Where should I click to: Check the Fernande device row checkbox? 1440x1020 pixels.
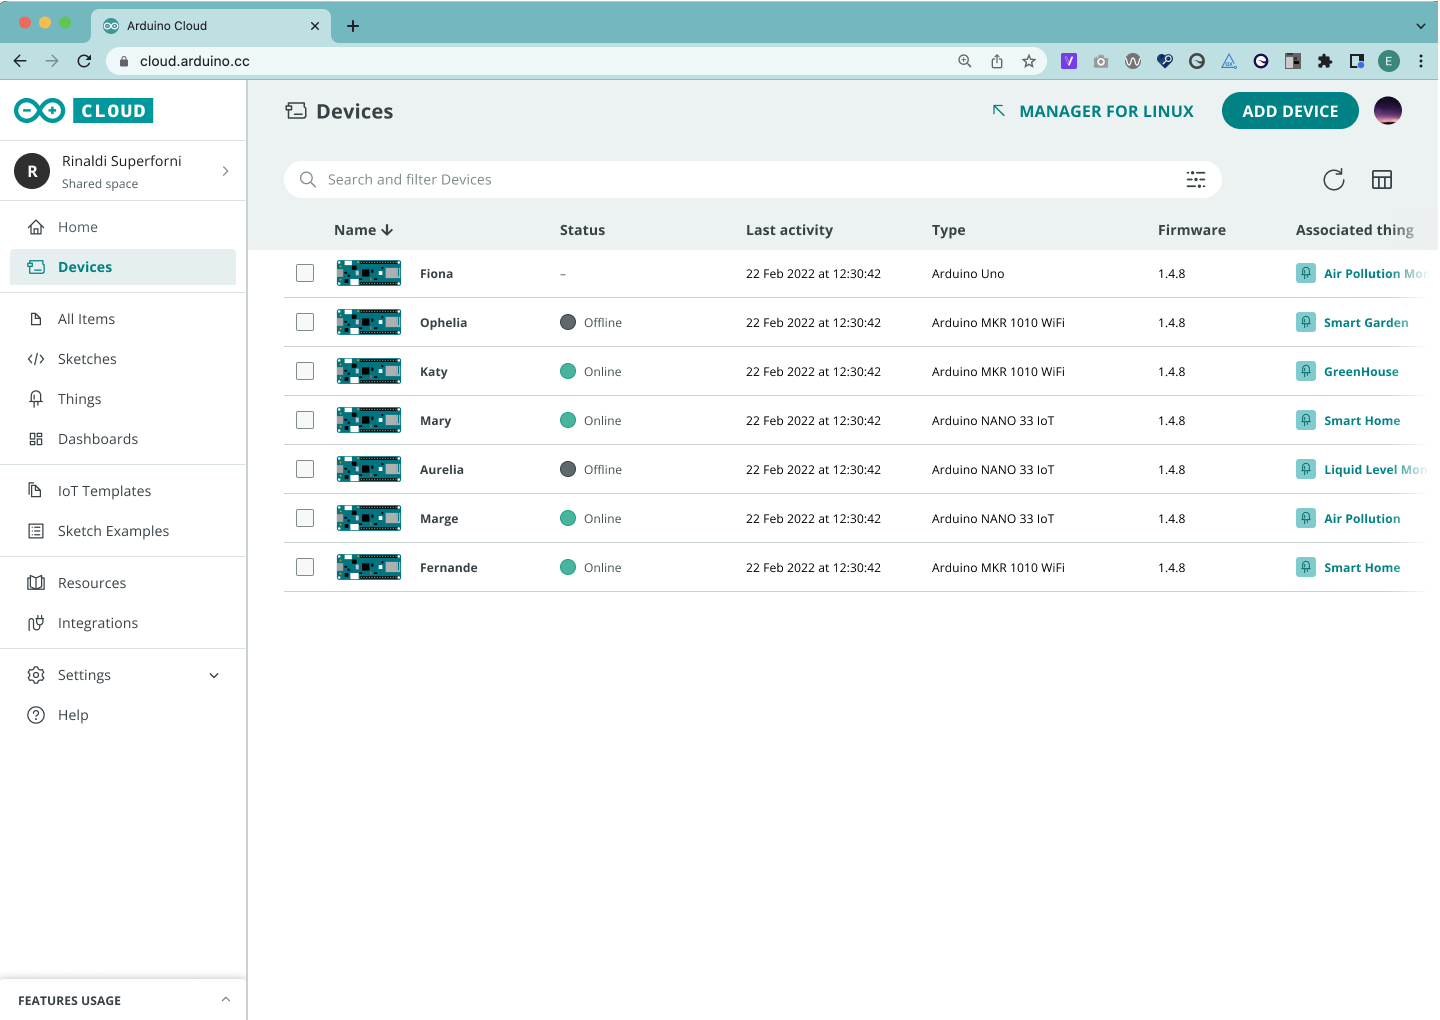305,567
